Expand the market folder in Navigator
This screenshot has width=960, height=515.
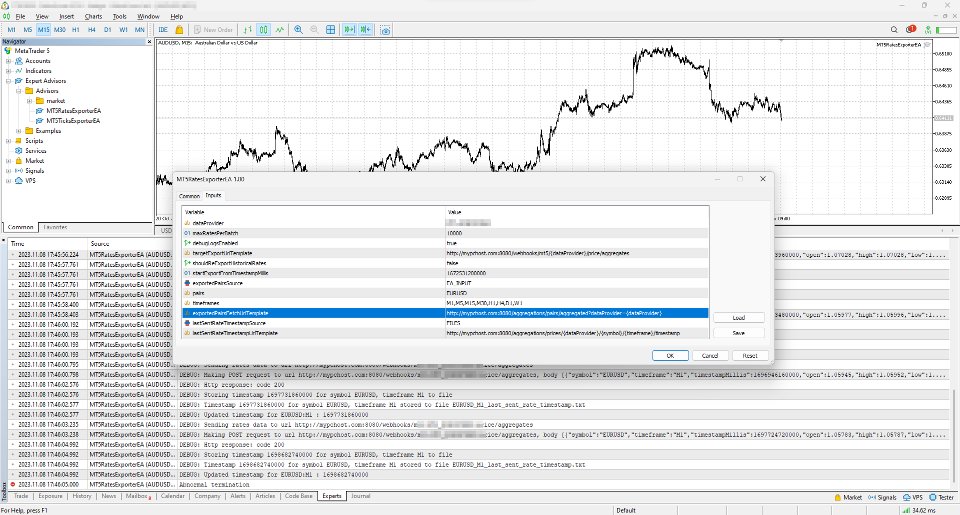29,101
